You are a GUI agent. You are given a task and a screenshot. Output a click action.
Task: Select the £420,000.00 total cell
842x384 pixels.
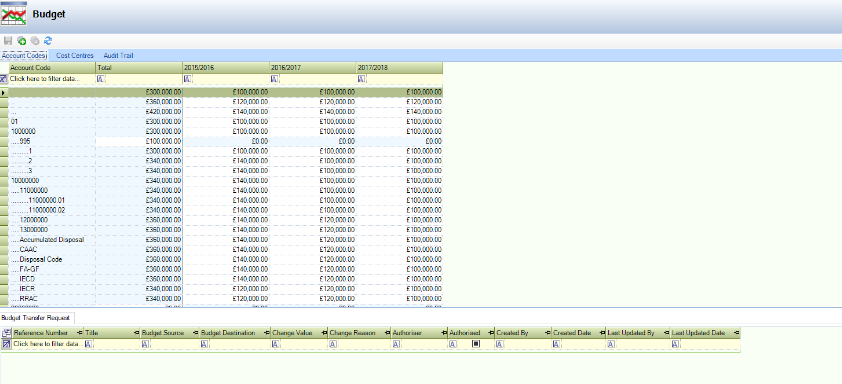click(x=139, y=112)
